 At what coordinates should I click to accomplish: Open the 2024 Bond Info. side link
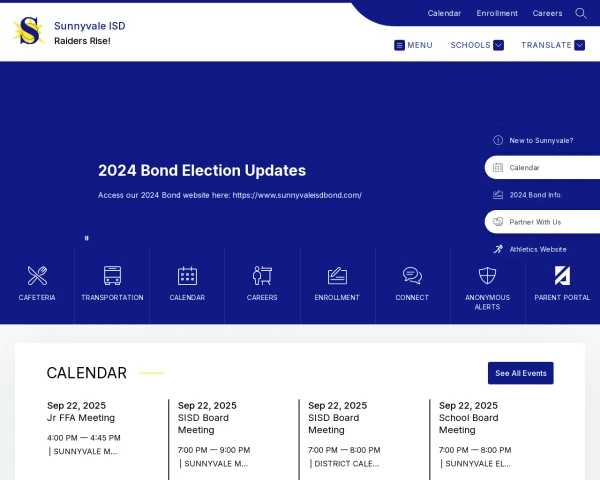click(536, 195)
